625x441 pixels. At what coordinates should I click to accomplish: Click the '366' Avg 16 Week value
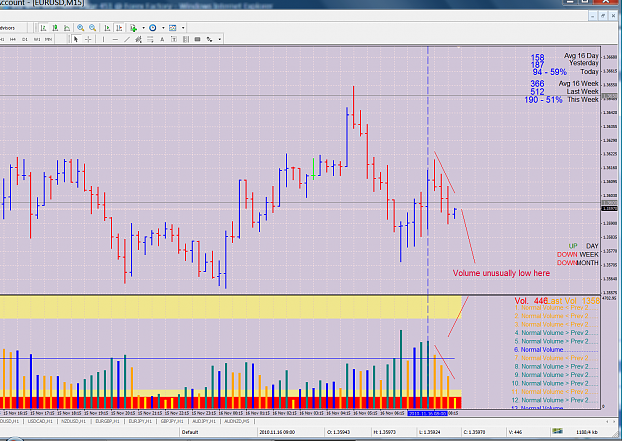point(537,84)
